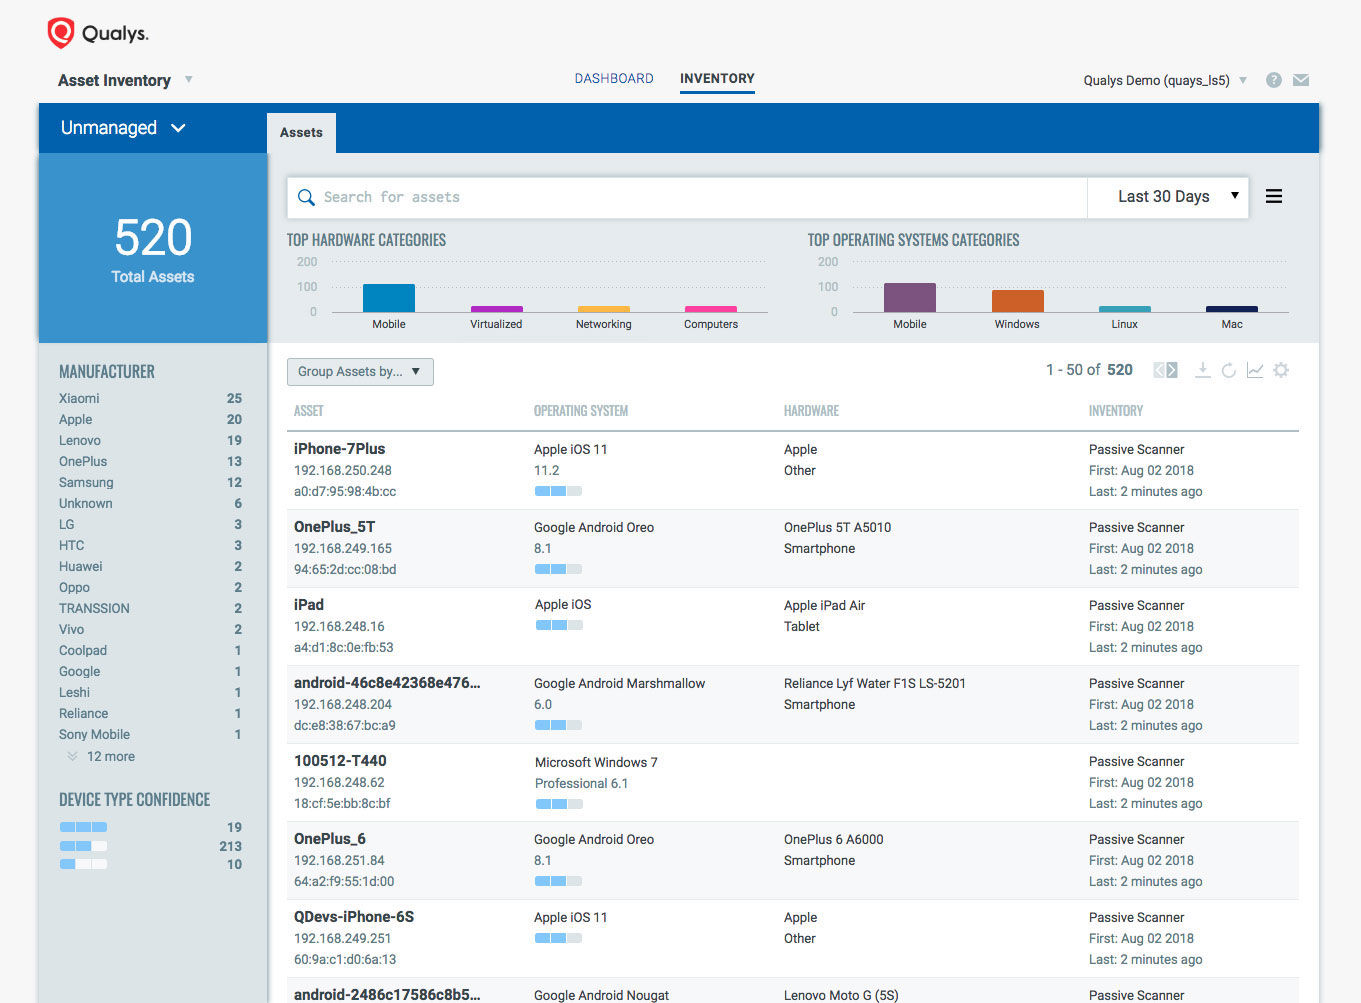Filter by medium device type confidence
The width and height of the screenshot is (1361, 1003).
click(83, 846)
